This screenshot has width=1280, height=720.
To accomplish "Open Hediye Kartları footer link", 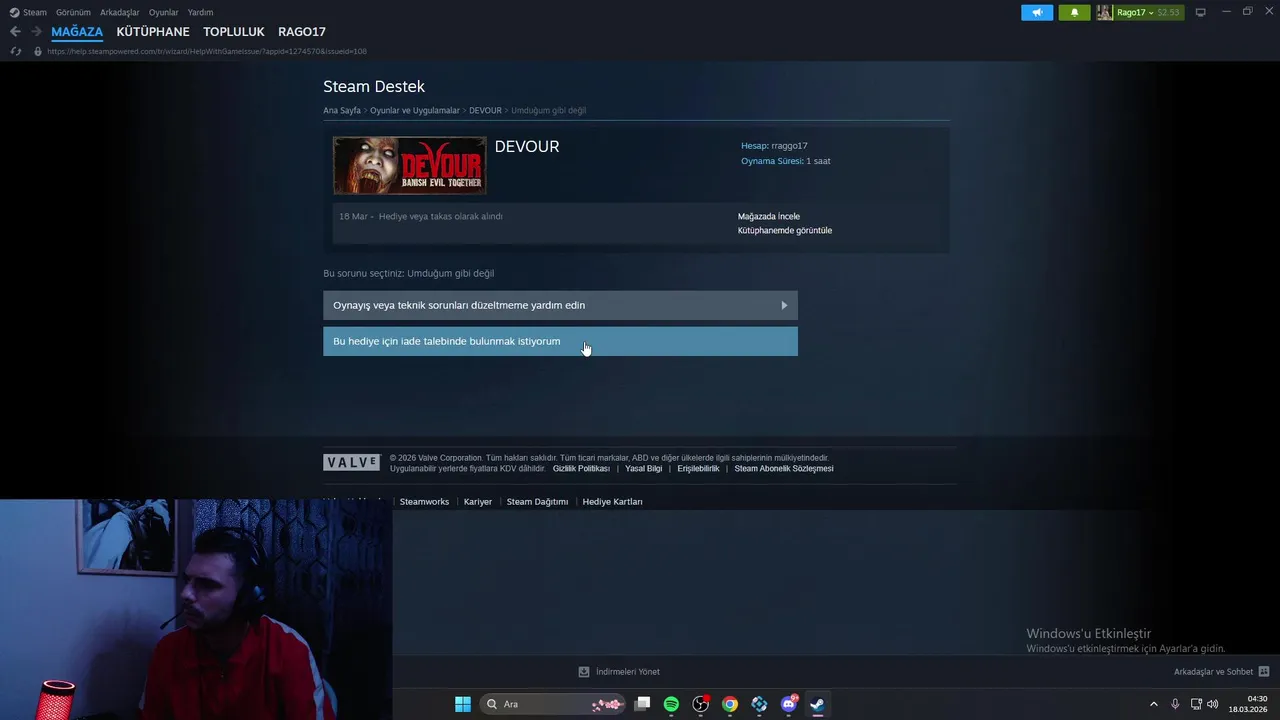I will 612,502.
